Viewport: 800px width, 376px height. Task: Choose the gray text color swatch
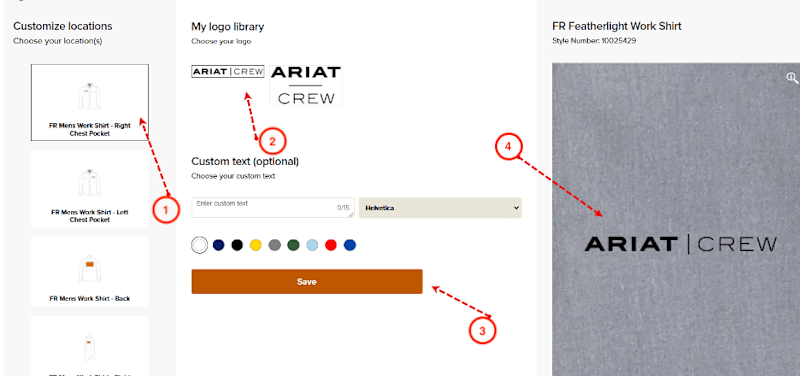(x=274, y=245)
